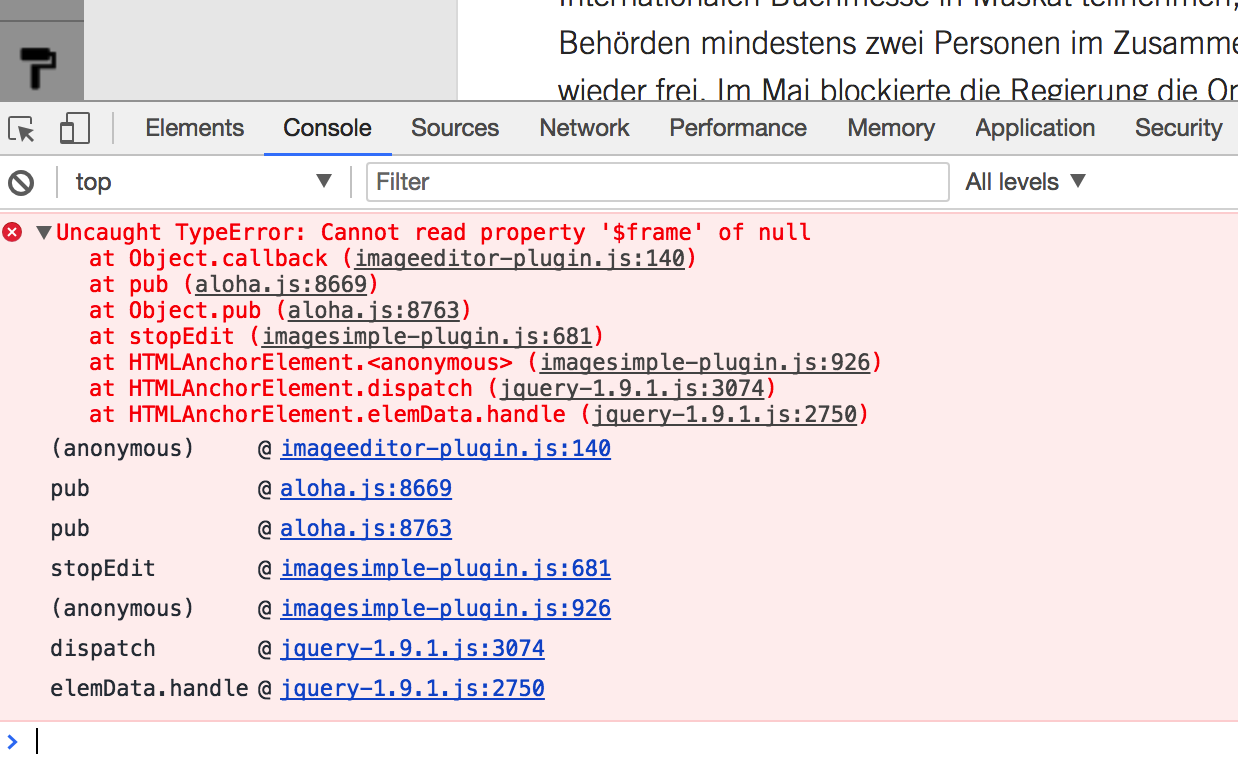Select the elemData.handle call frame text

(x=149, y=689)
